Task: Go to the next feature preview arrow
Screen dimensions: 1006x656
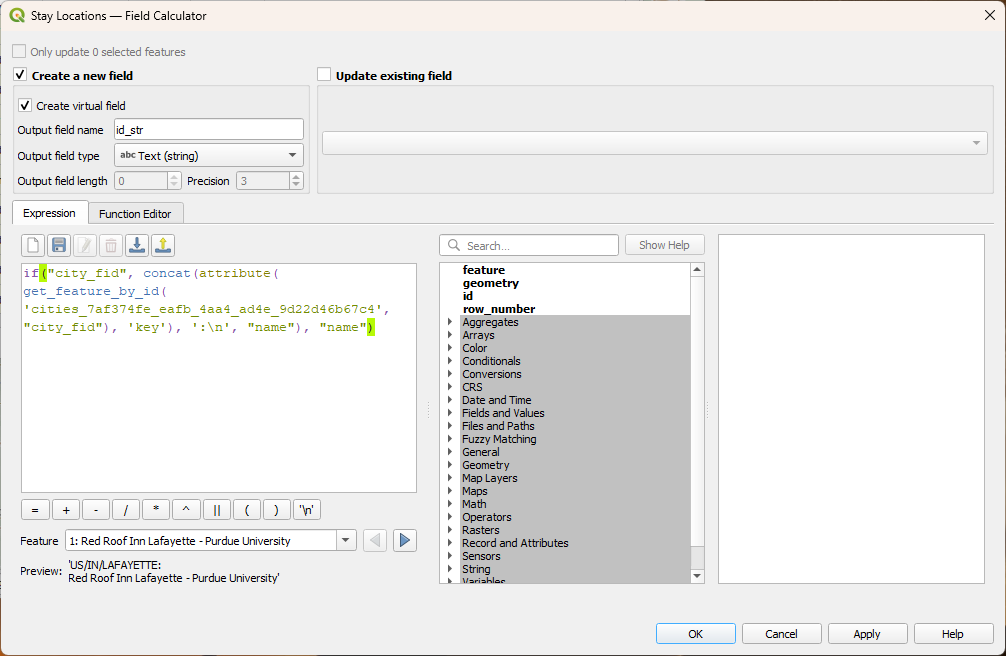Action: point(404,541)
